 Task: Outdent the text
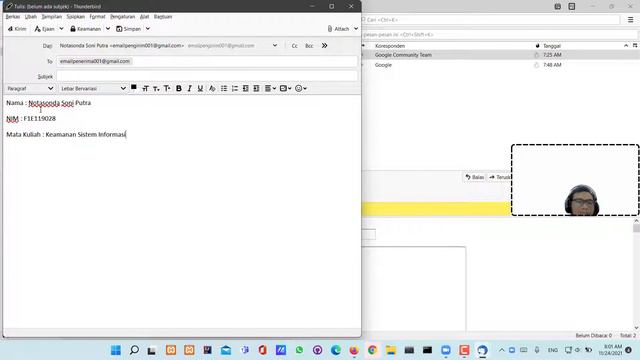click(x=245, y=89)
